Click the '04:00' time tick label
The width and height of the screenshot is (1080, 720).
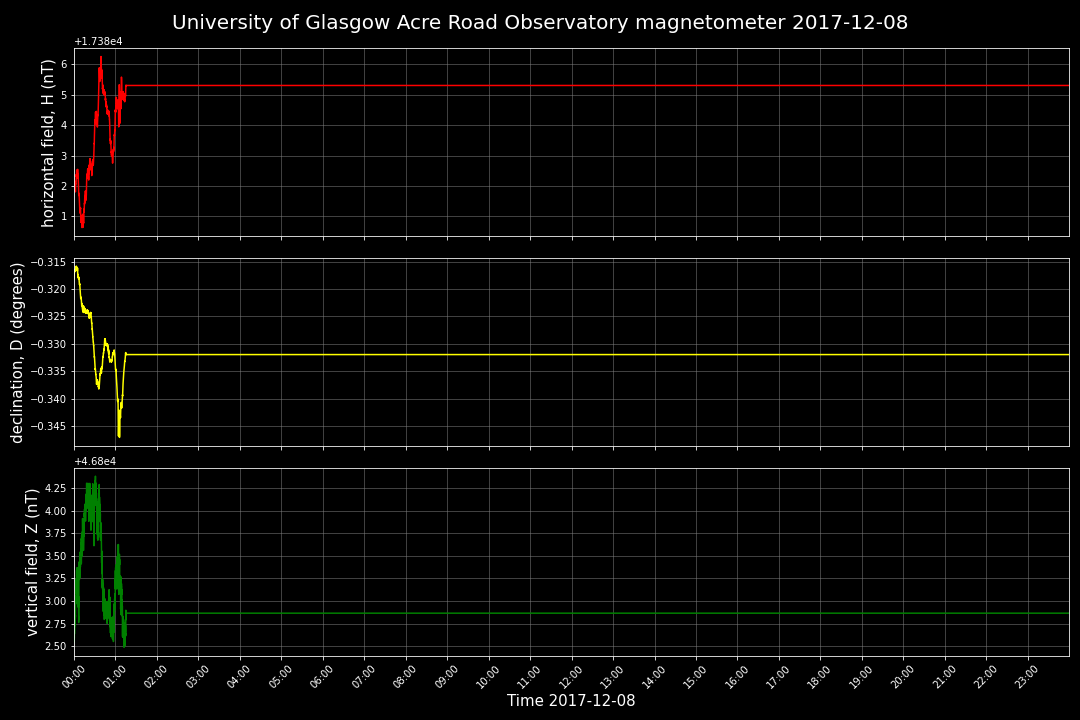[x=239, y=678]
